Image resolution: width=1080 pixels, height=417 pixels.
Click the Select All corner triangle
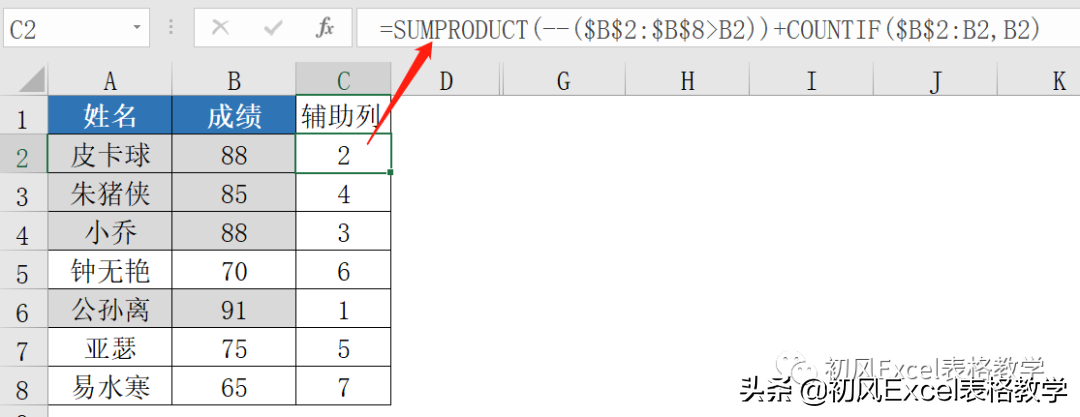tap(32, 80)
